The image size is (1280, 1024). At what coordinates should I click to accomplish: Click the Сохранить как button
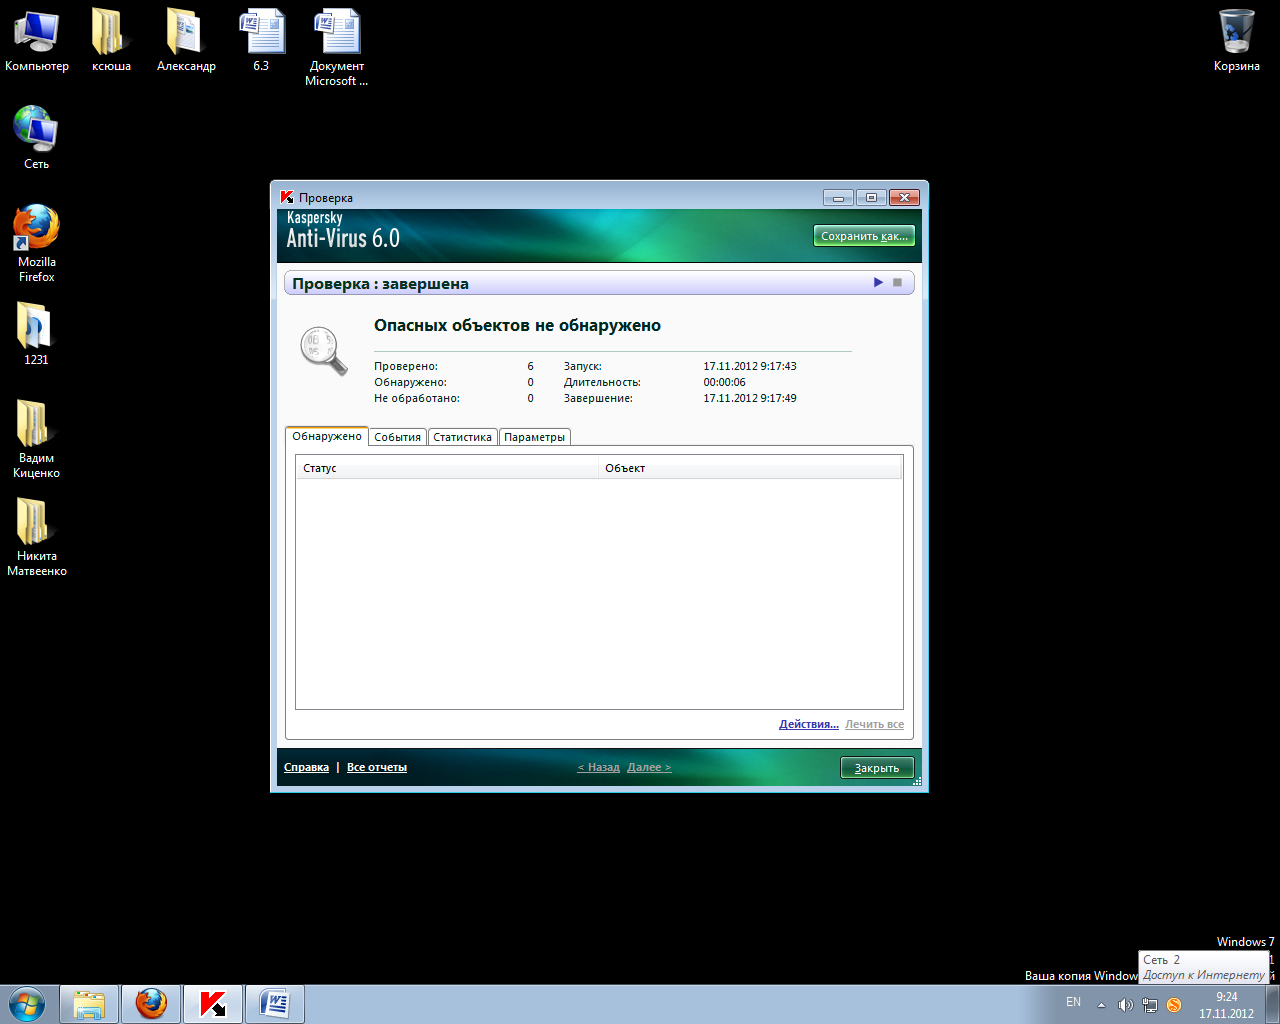tap(864, 236)
